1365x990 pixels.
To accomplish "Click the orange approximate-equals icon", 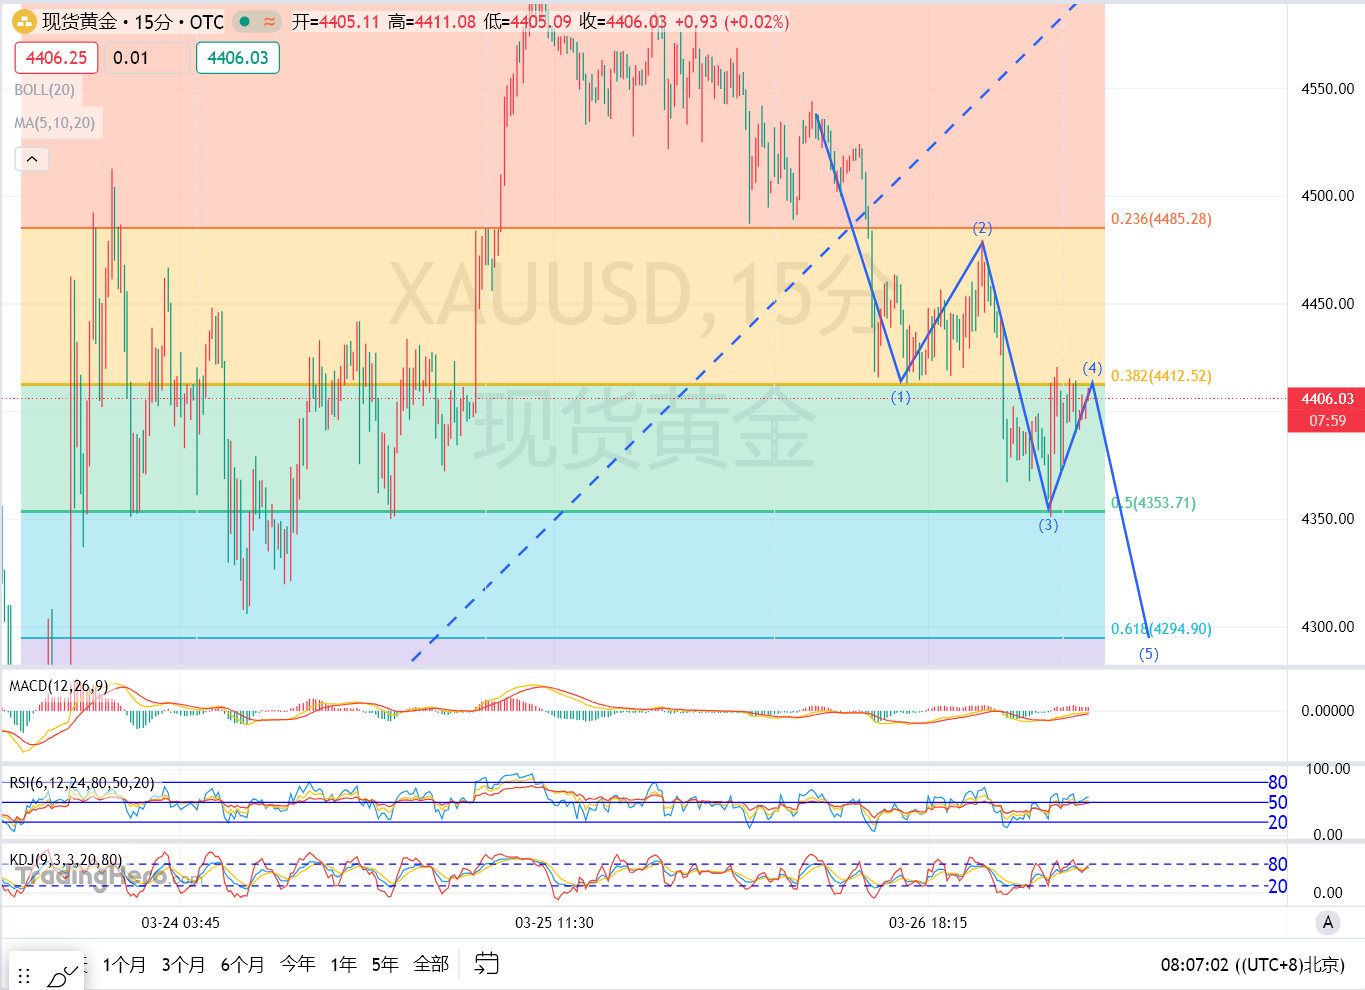I will [x=270, y=22].
